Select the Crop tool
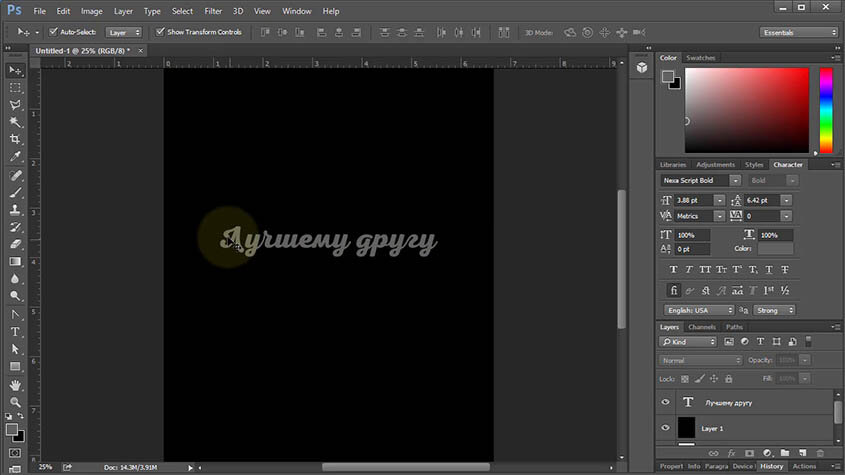845x475 pixels. 15,139
